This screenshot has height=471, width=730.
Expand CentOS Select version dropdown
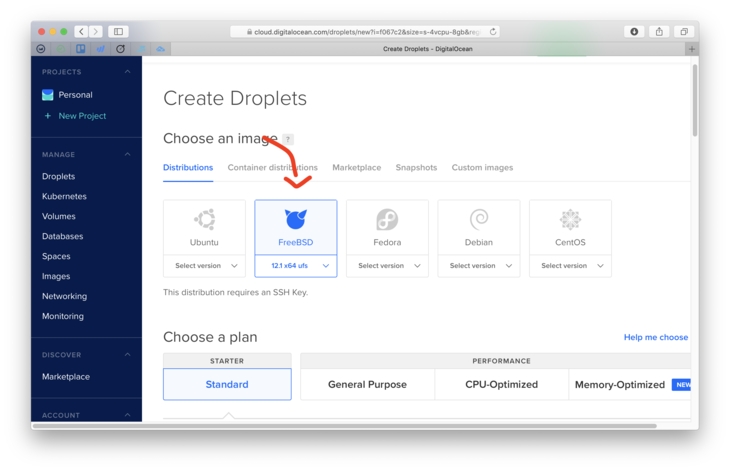click(570, 266)
